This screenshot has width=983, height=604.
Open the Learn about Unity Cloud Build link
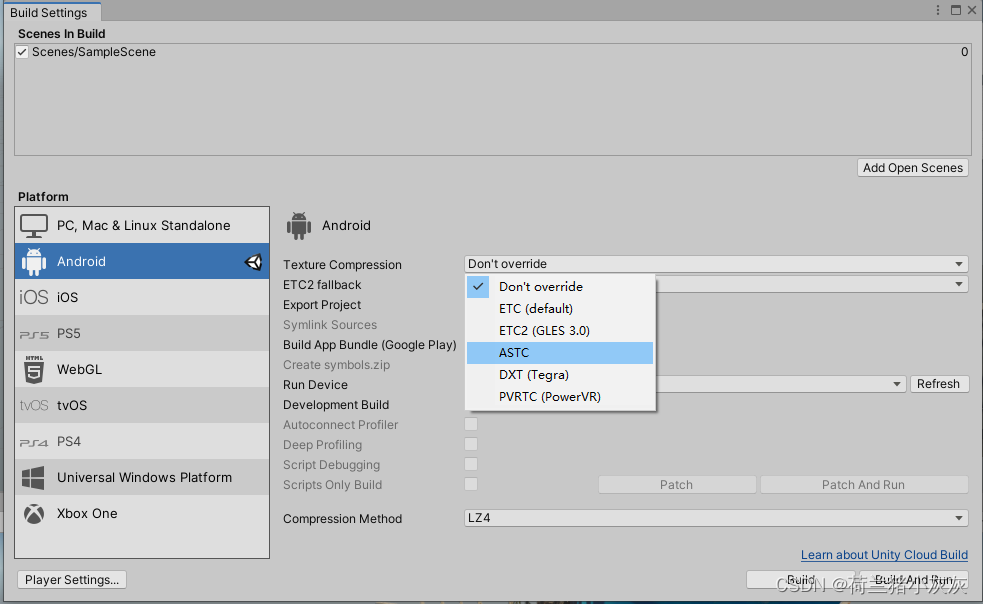click(x=884, y=555)
